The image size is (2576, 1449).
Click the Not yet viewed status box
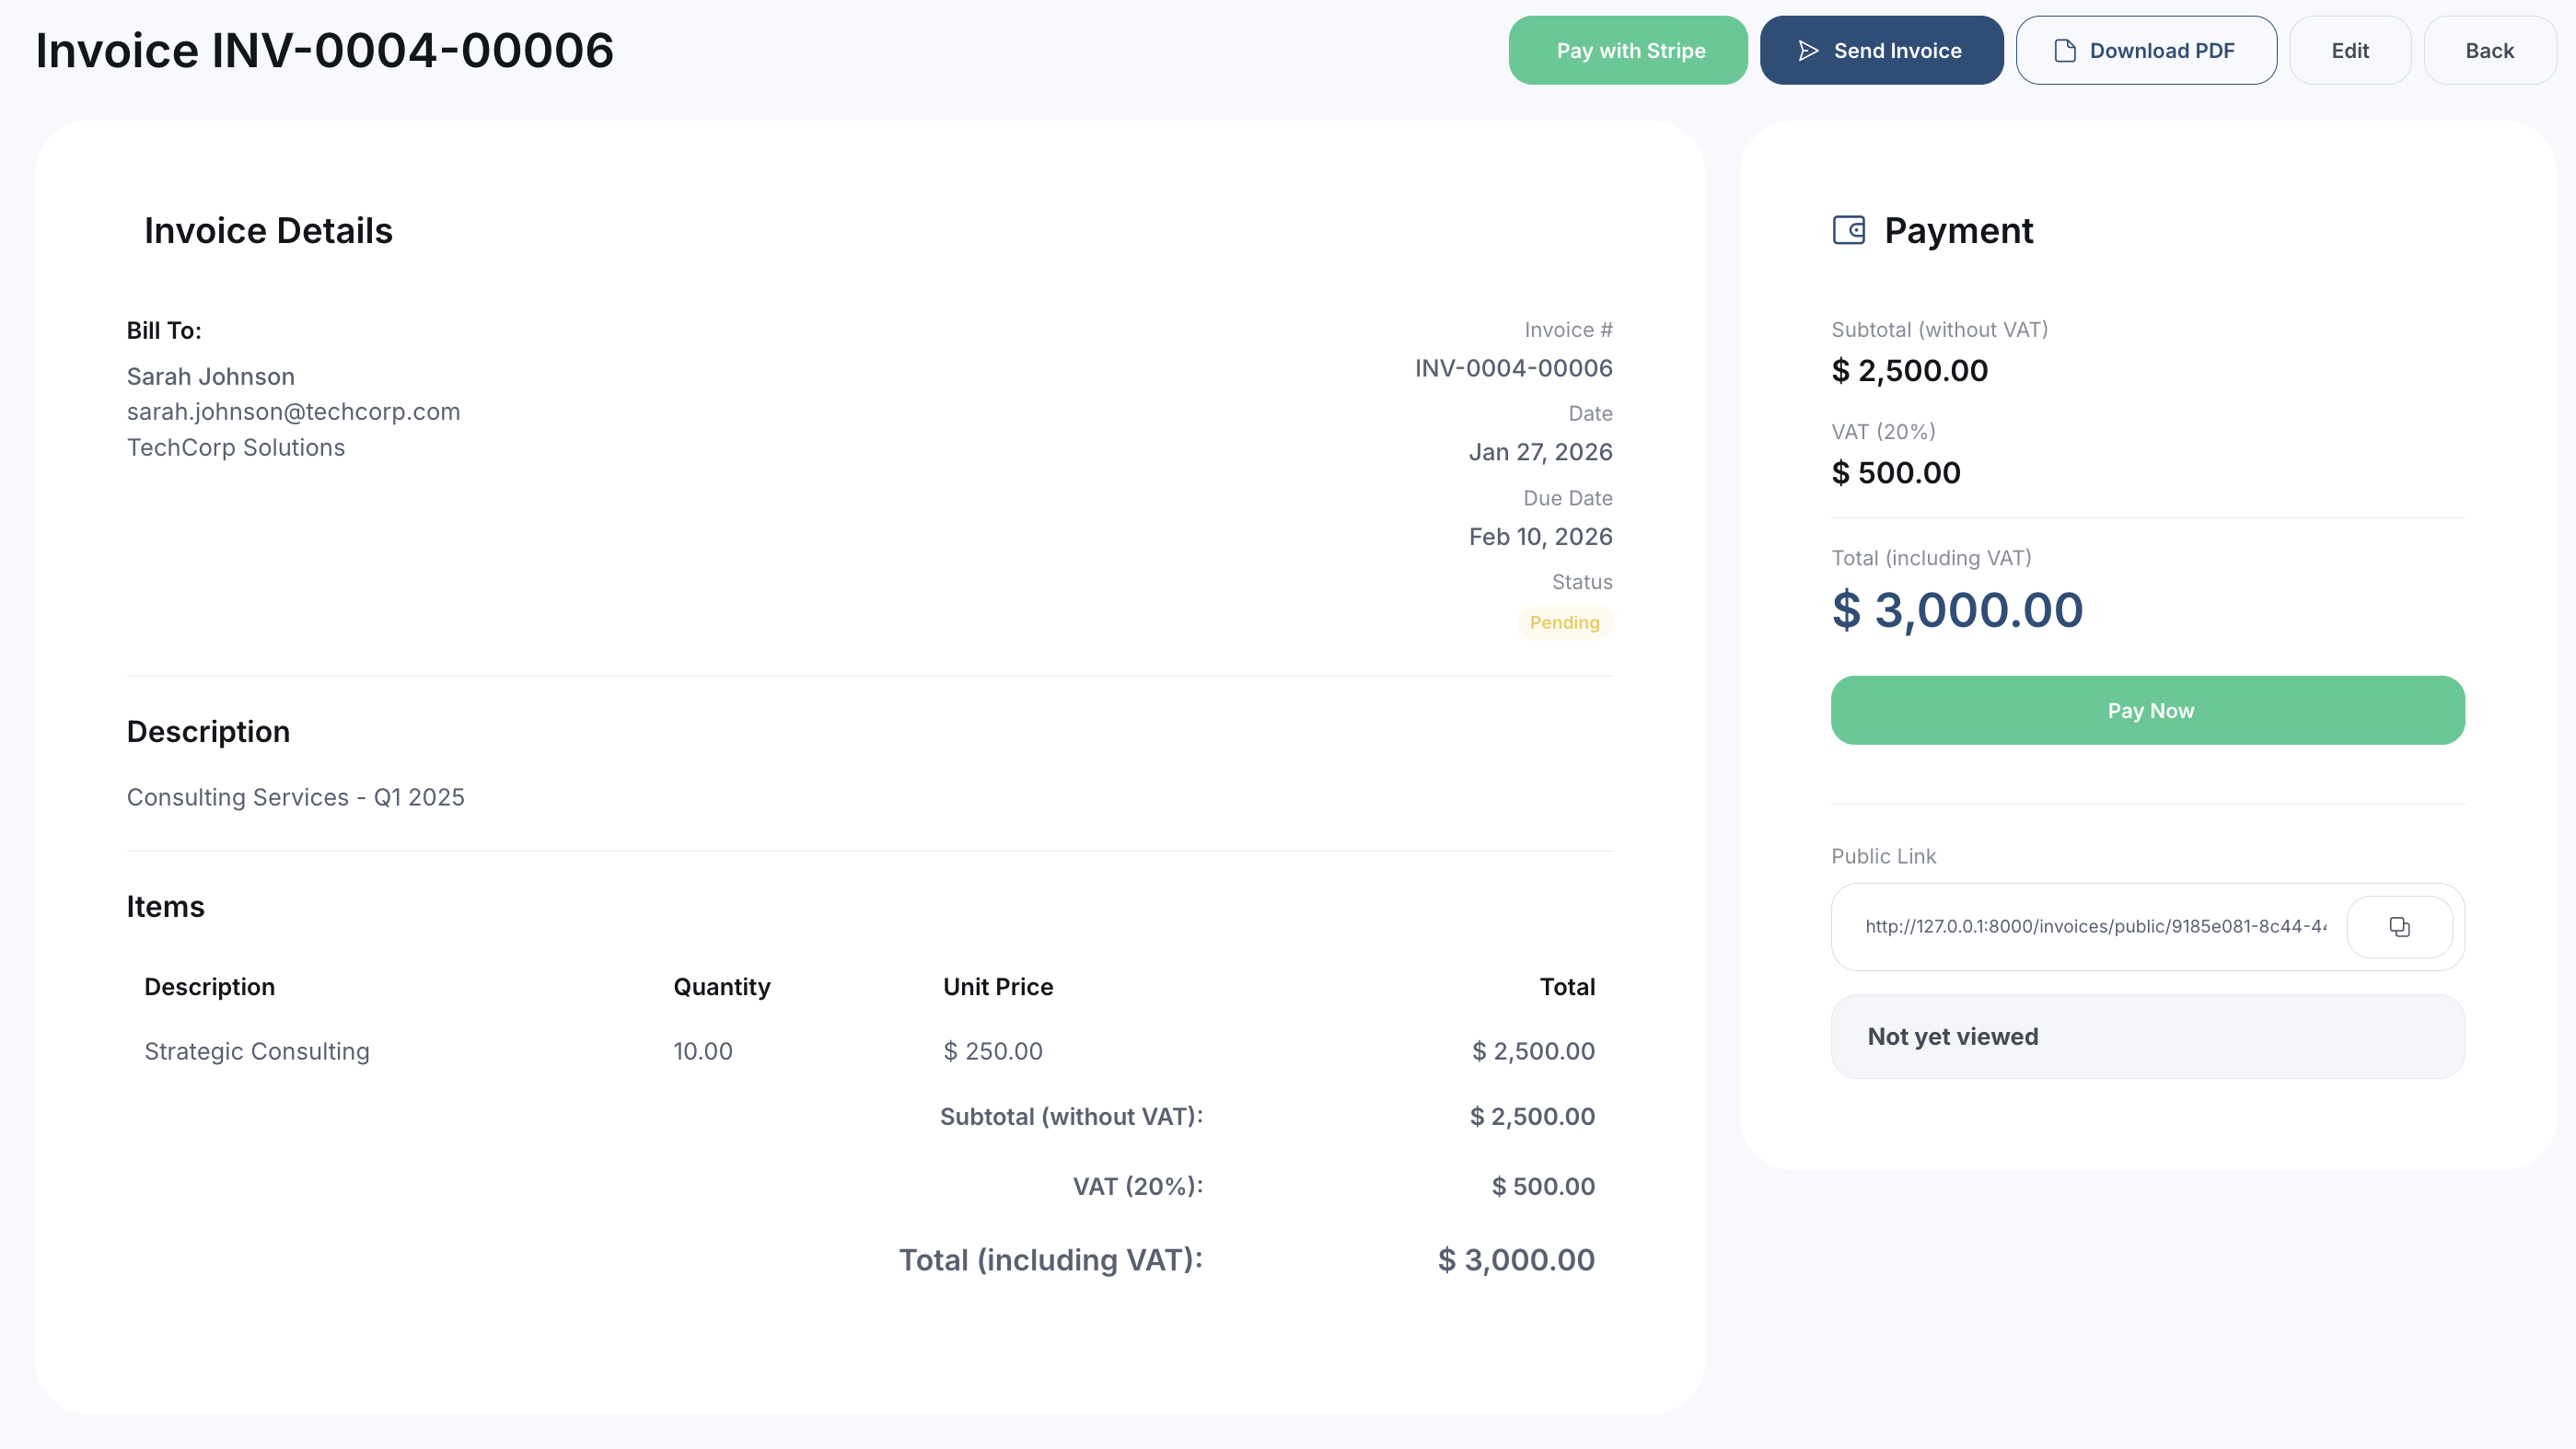pos(2147,1037)
